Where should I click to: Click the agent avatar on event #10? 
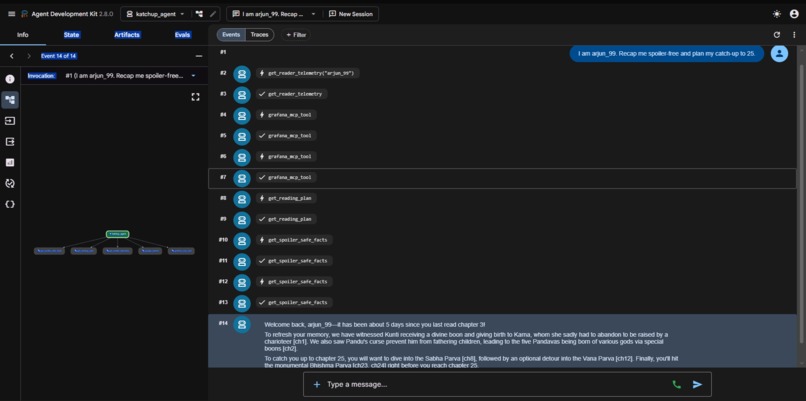(x=242, y=241)
